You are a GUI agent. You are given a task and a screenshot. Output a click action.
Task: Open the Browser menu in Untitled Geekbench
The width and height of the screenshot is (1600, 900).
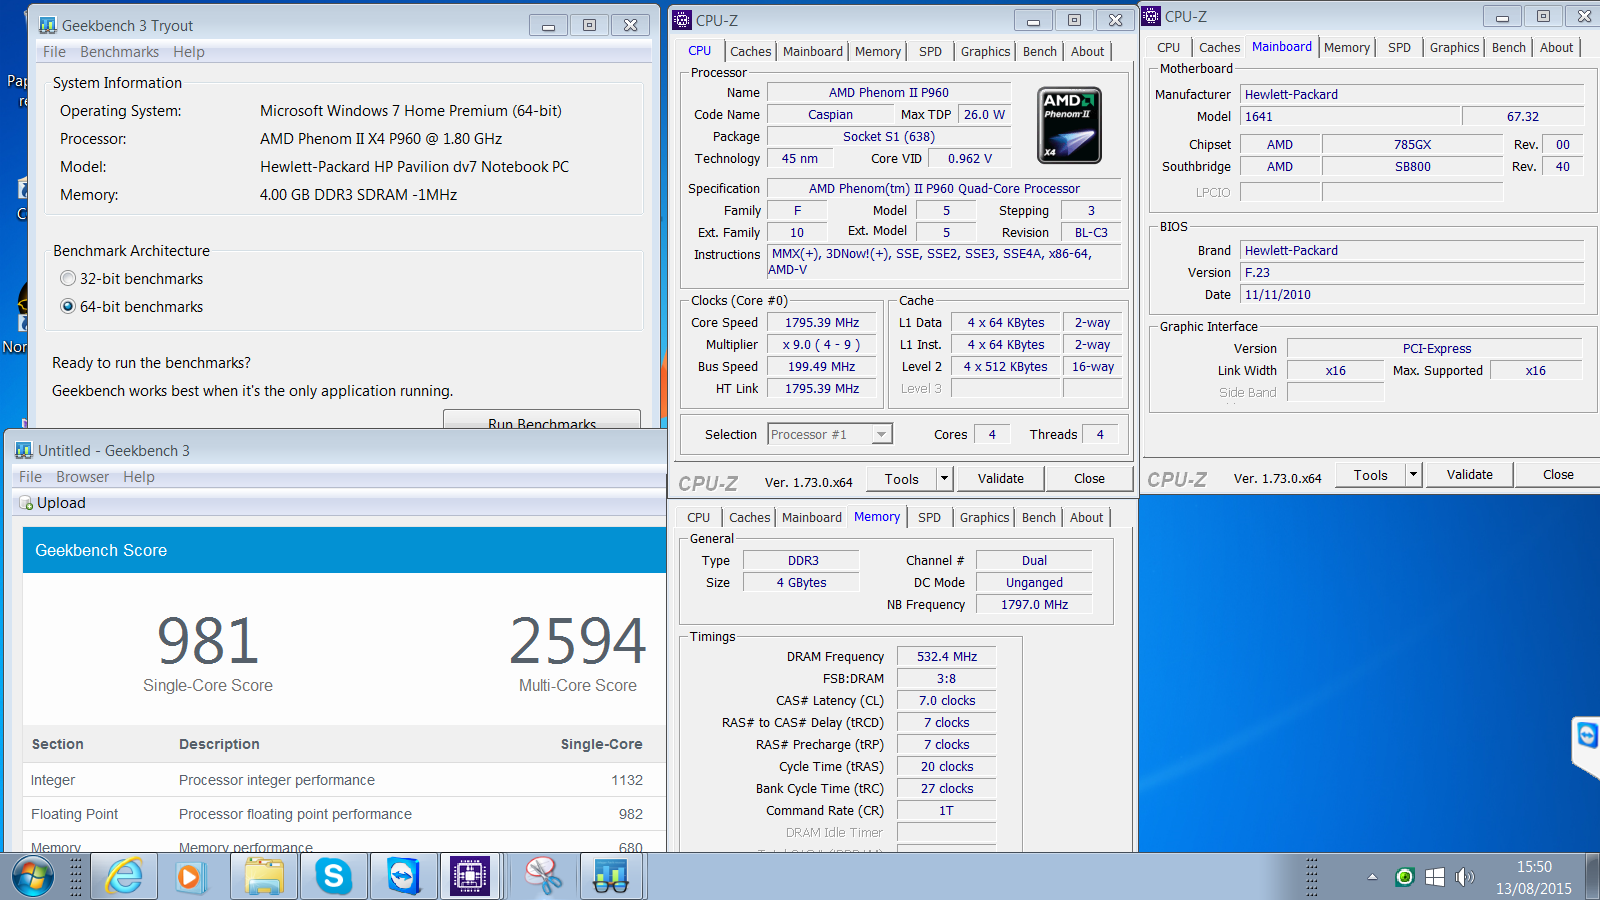(82, 477)
